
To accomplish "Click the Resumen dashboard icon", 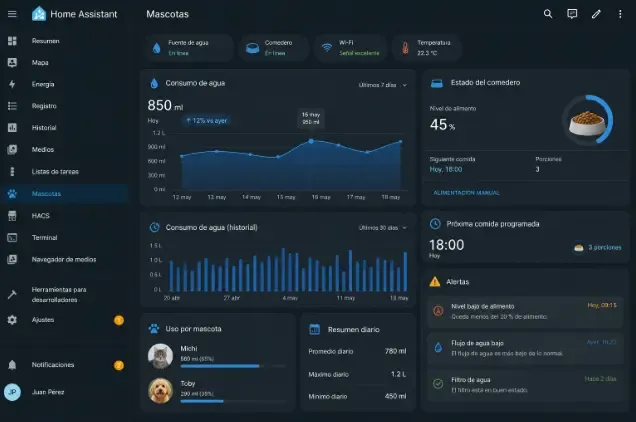I will (x=12, y=41).
